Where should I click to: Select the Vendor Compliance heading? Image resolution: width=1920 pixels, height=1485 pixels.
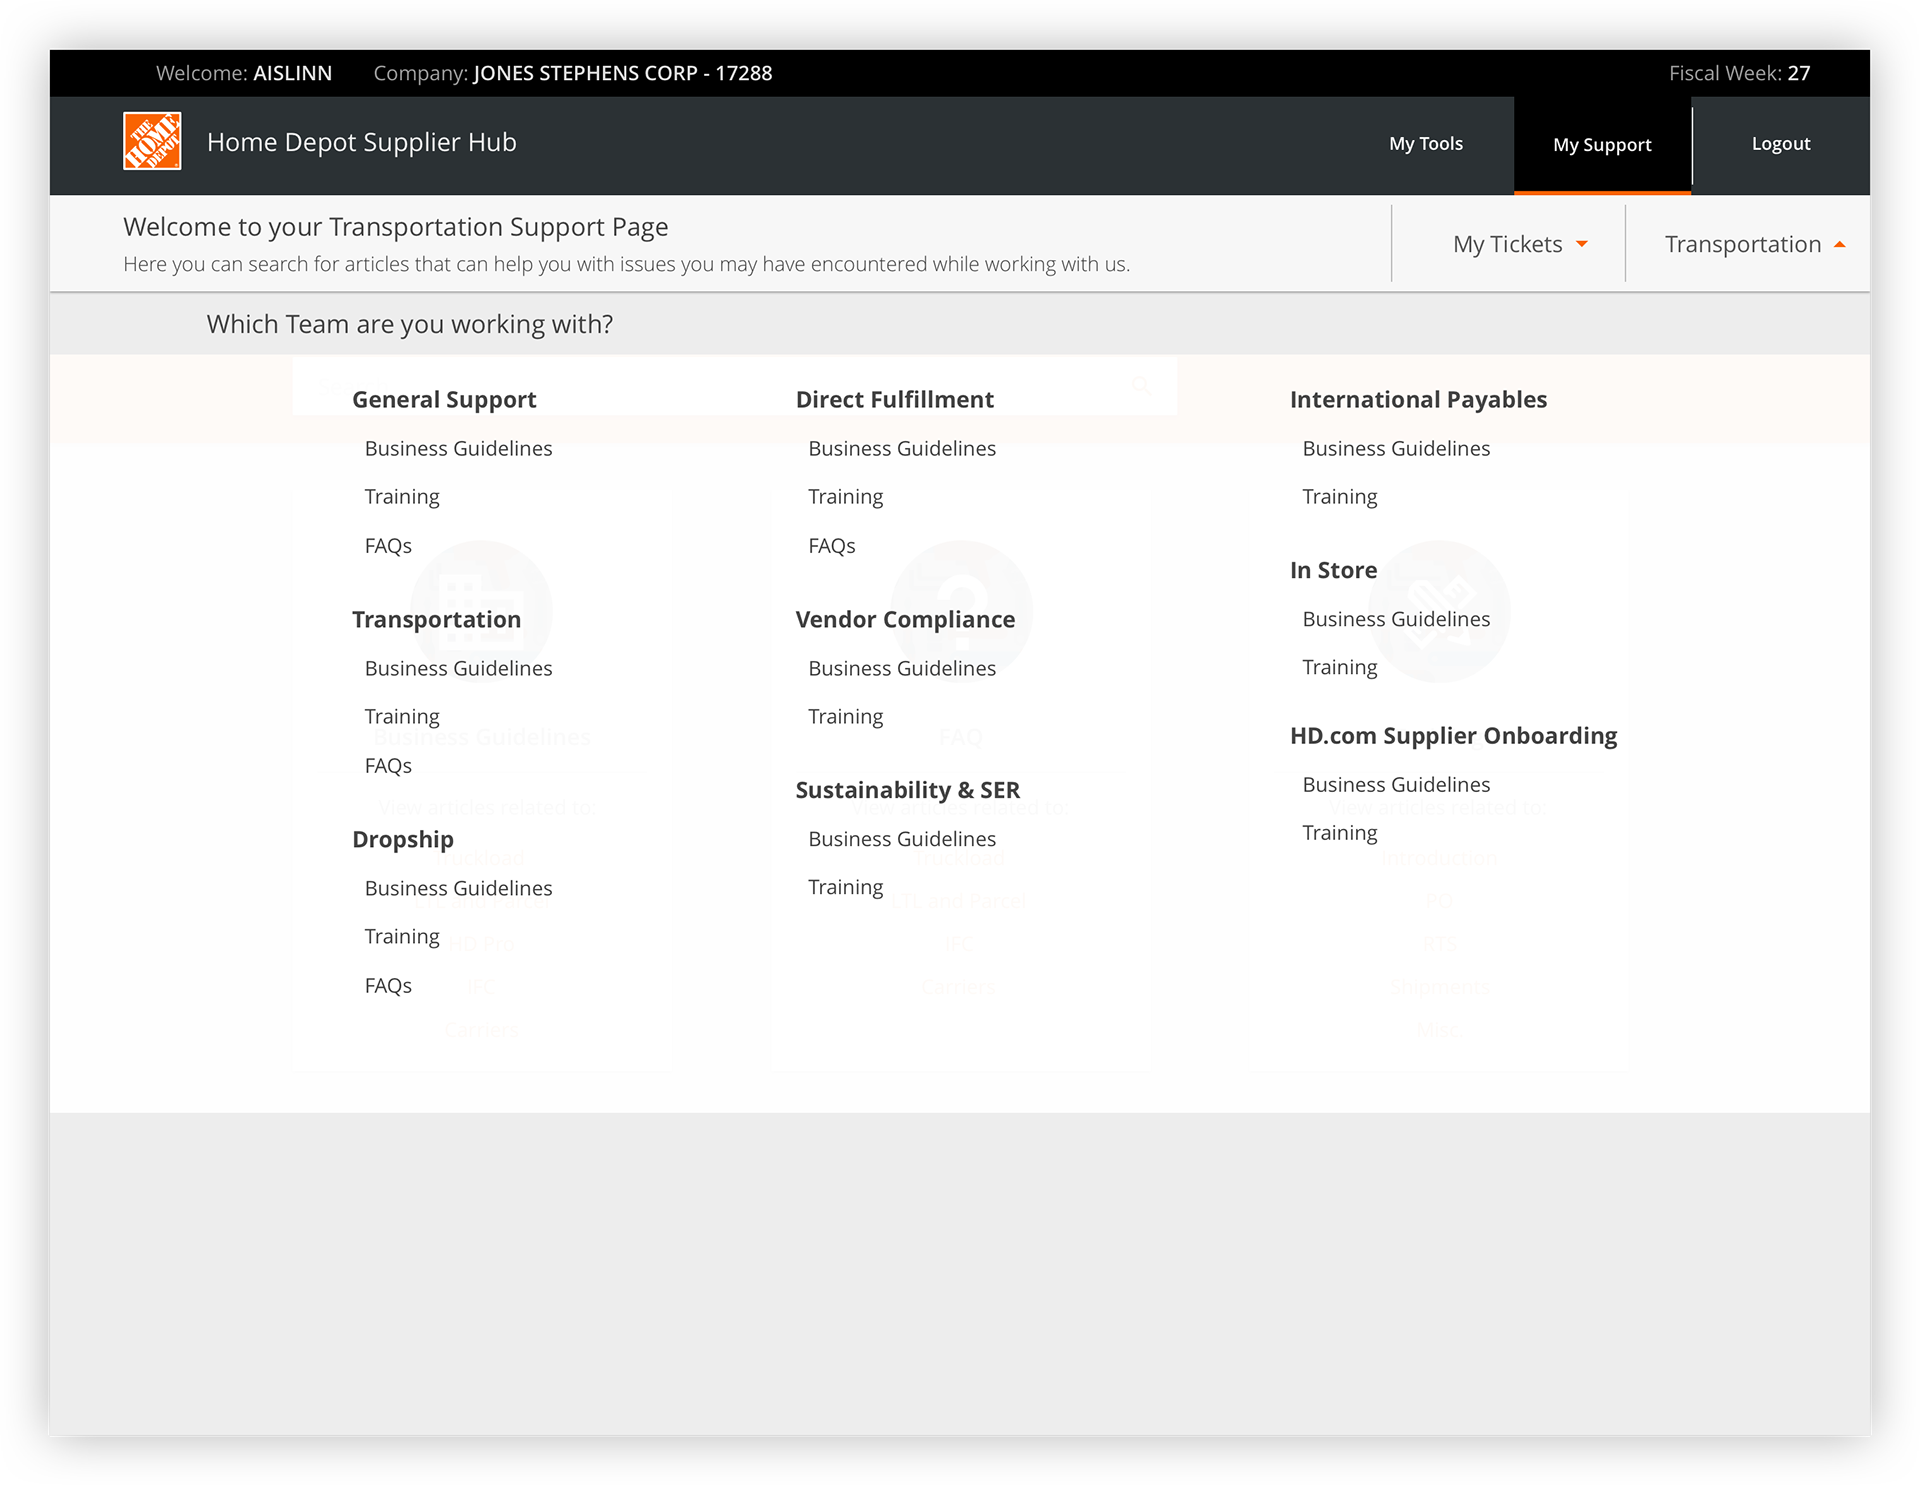905,620
